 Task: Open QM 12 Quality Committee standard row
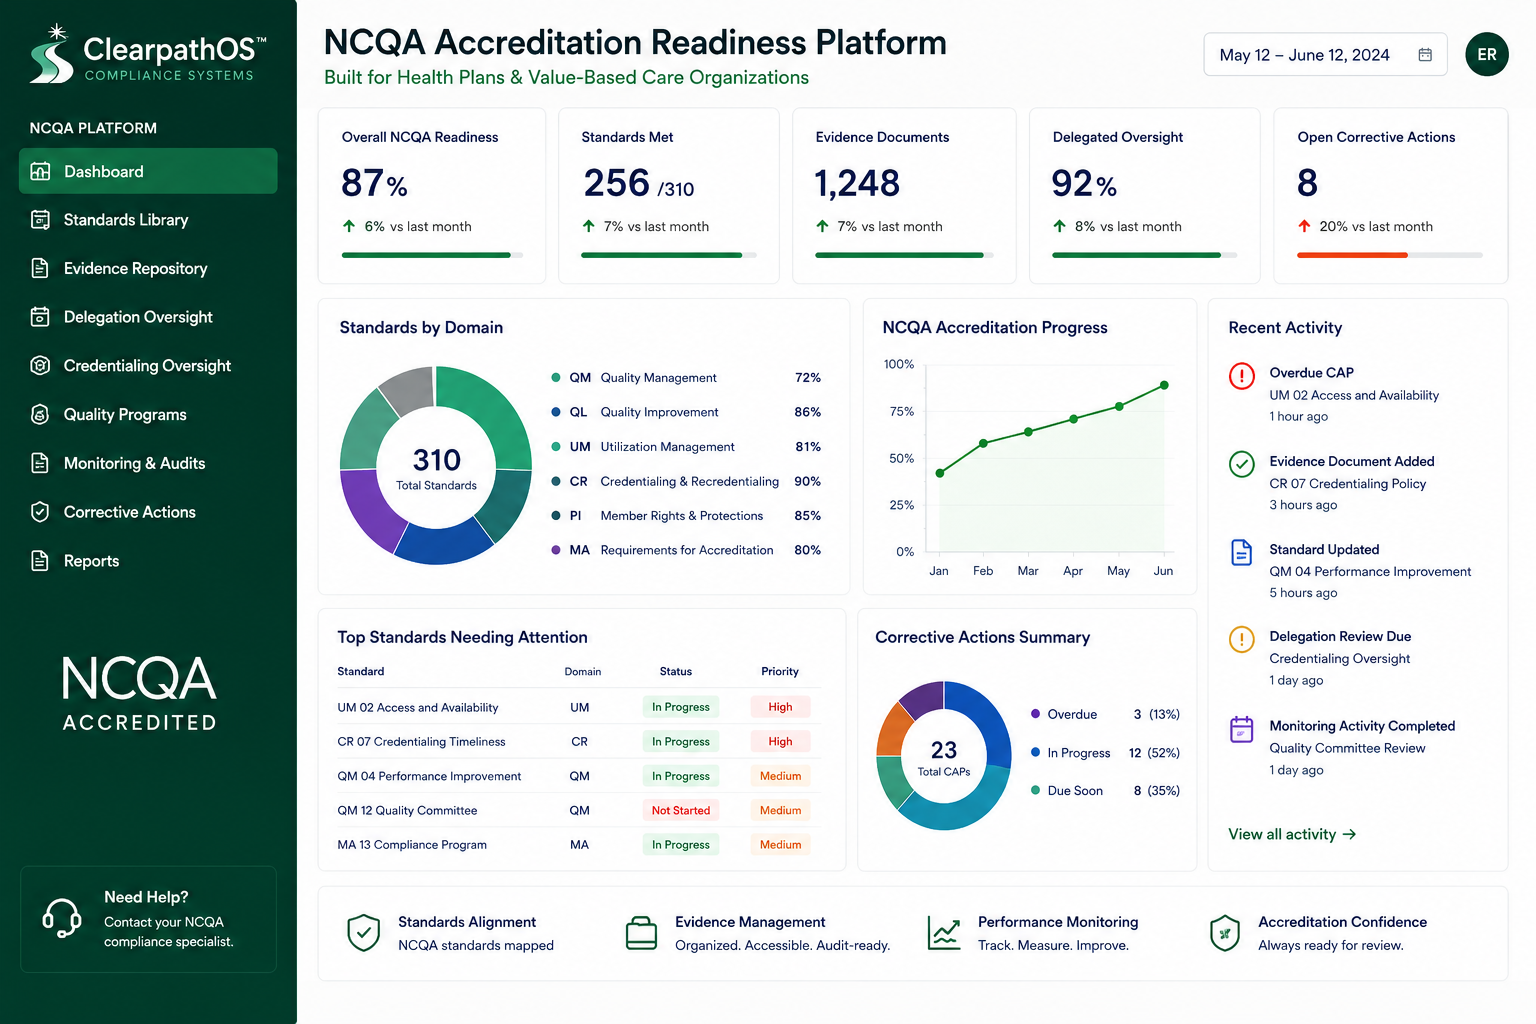click(x=579, y=811)
